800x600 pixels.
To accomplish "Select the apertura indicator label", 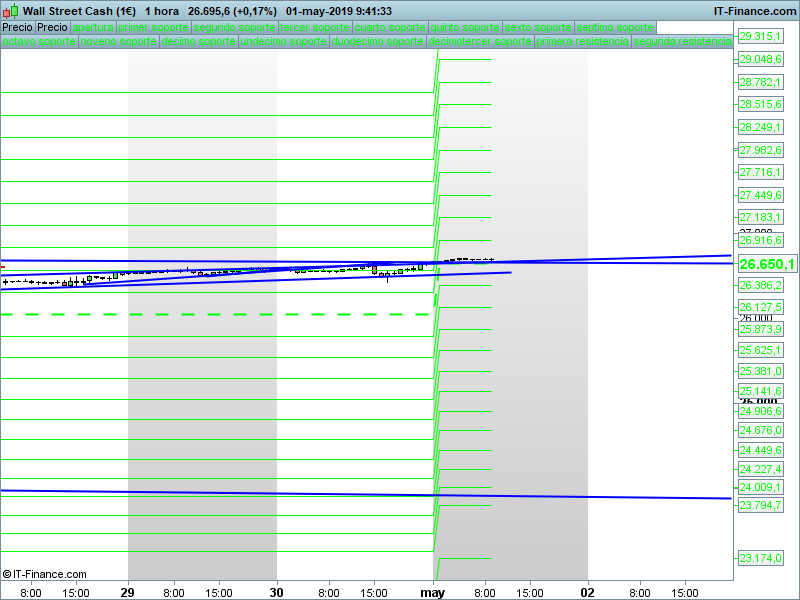I will pos(93,28).
